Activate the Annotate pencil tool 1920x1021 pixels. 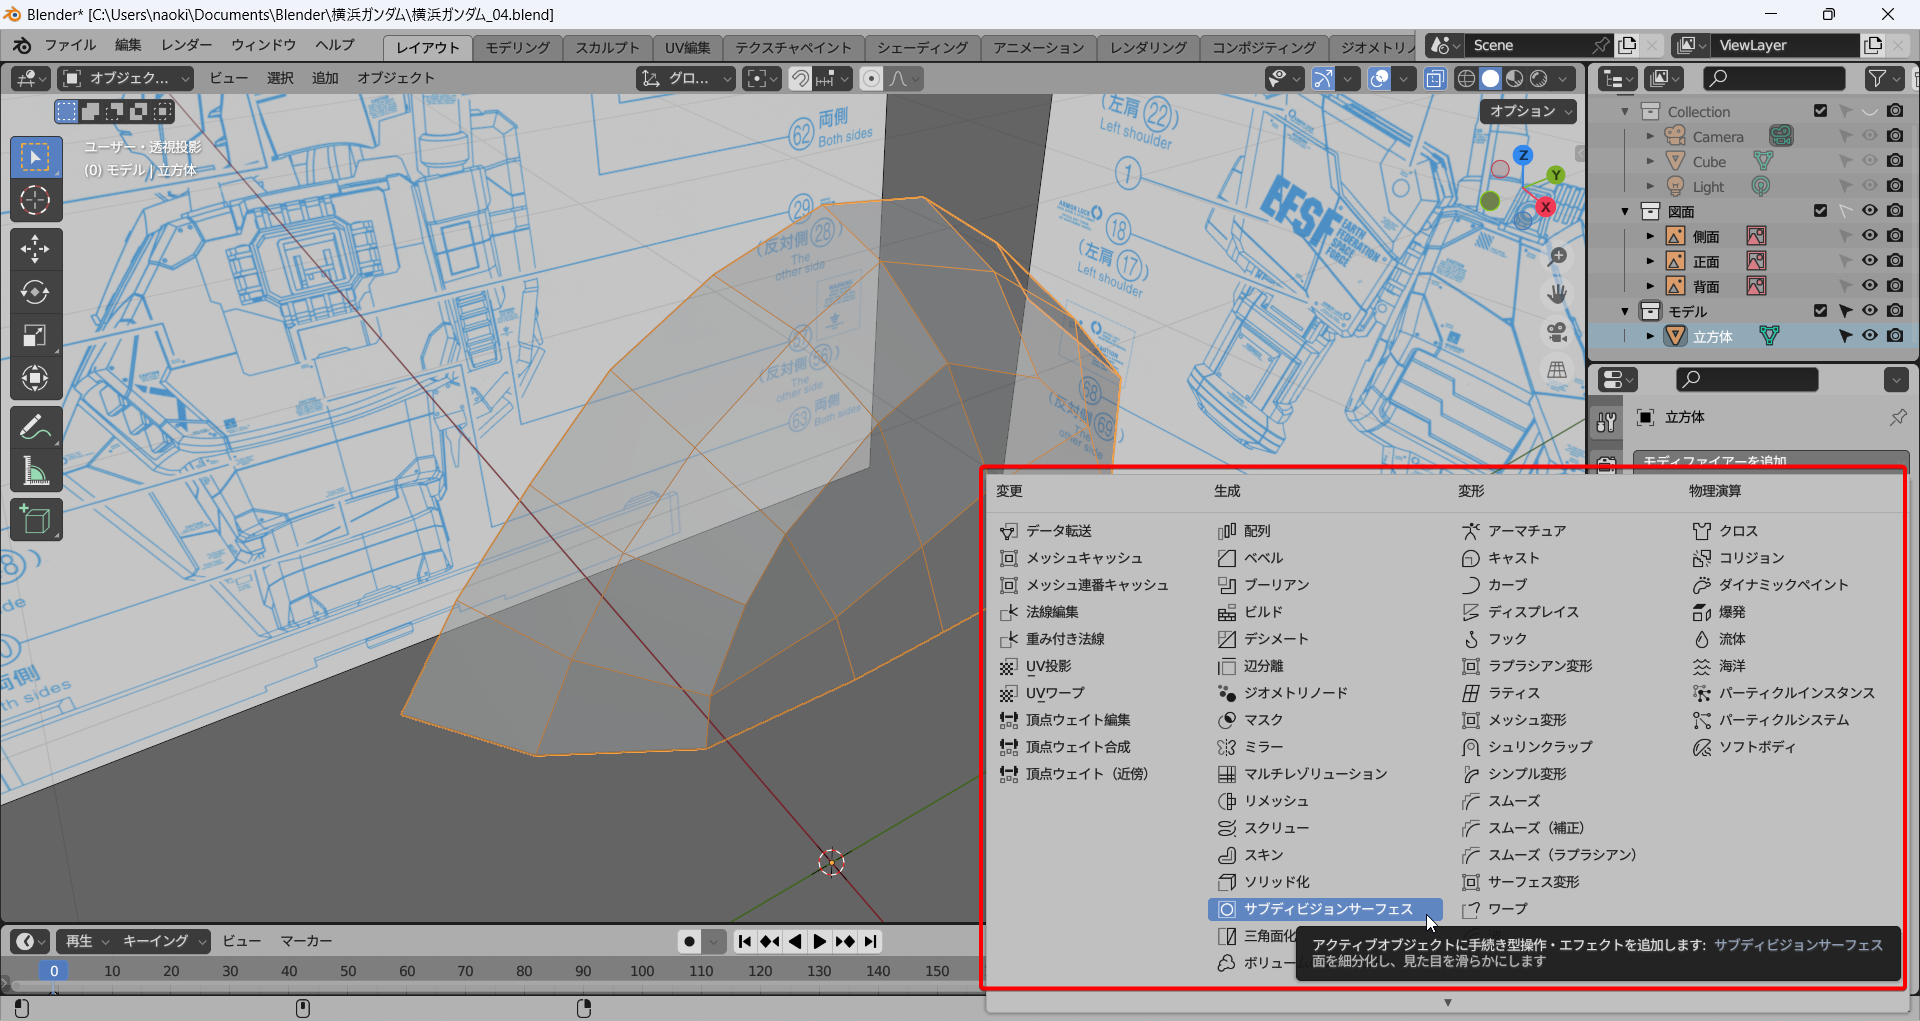pos(35,428)
